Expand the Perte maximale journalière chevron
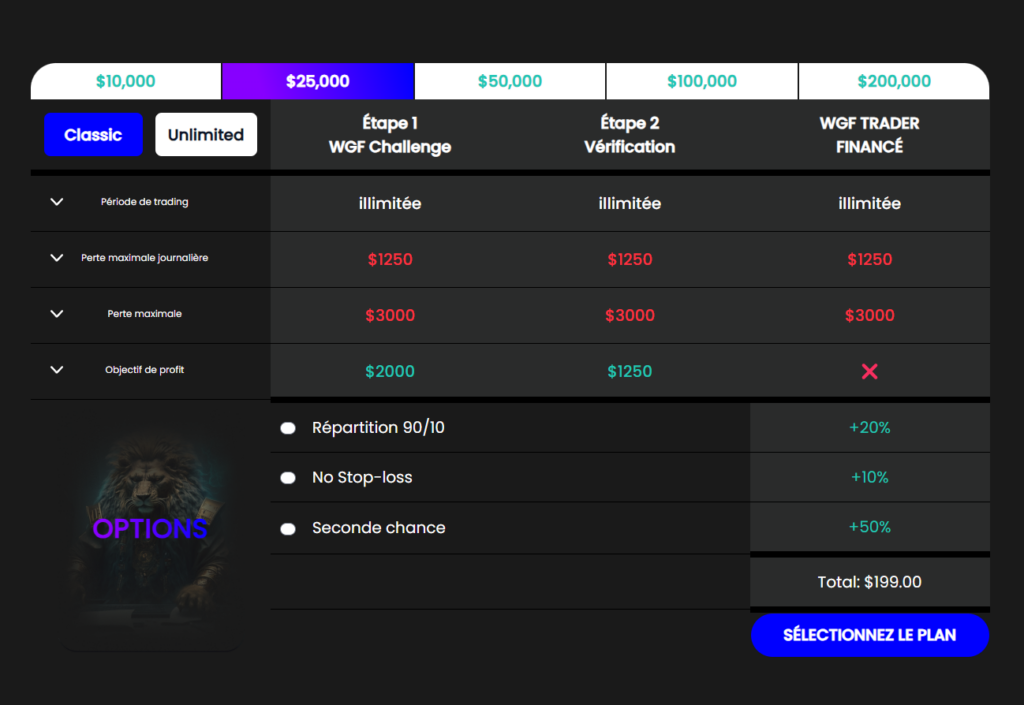1024x705 pixels. click(57, 258)
